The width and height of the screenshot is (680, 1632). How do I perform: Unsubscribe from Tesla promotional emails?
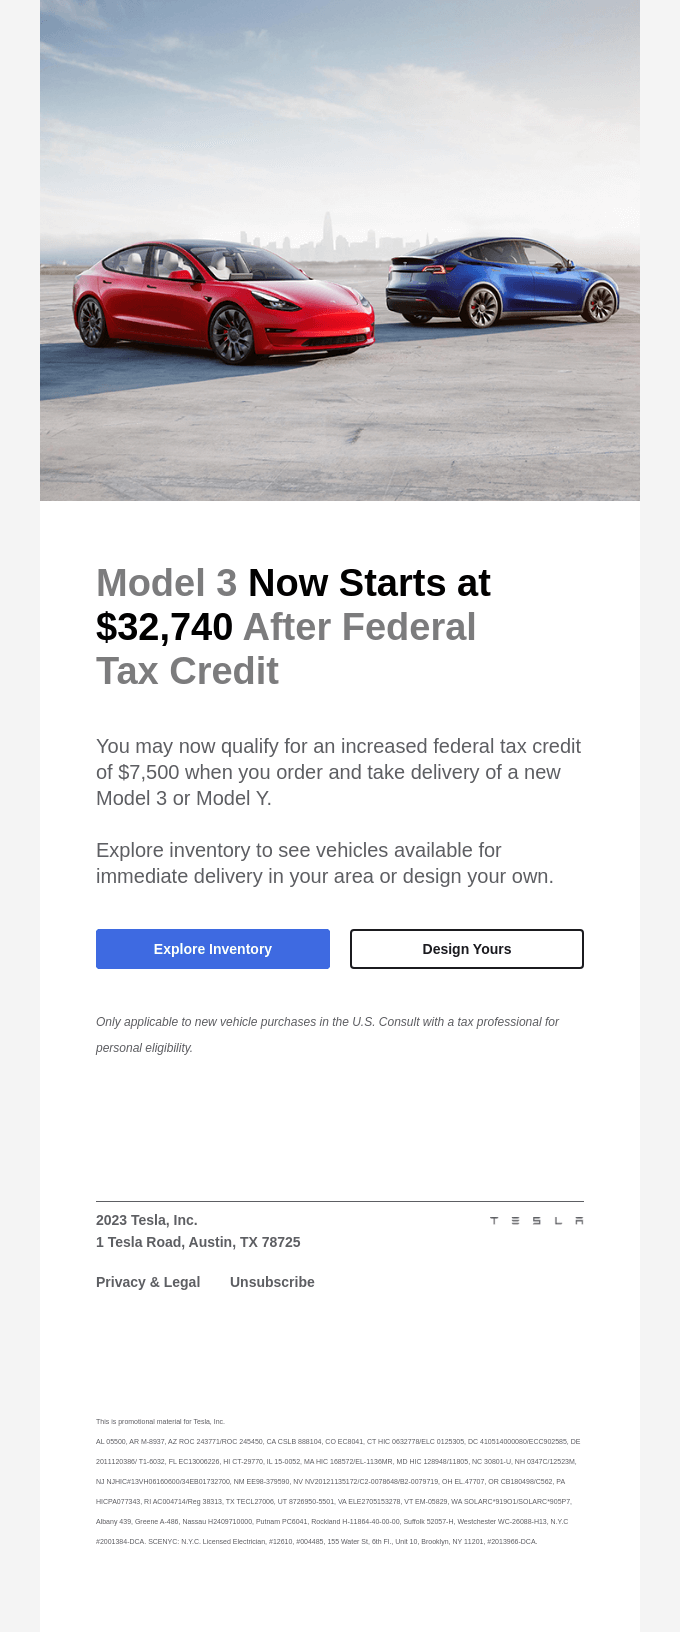(x=272, y=1281)
